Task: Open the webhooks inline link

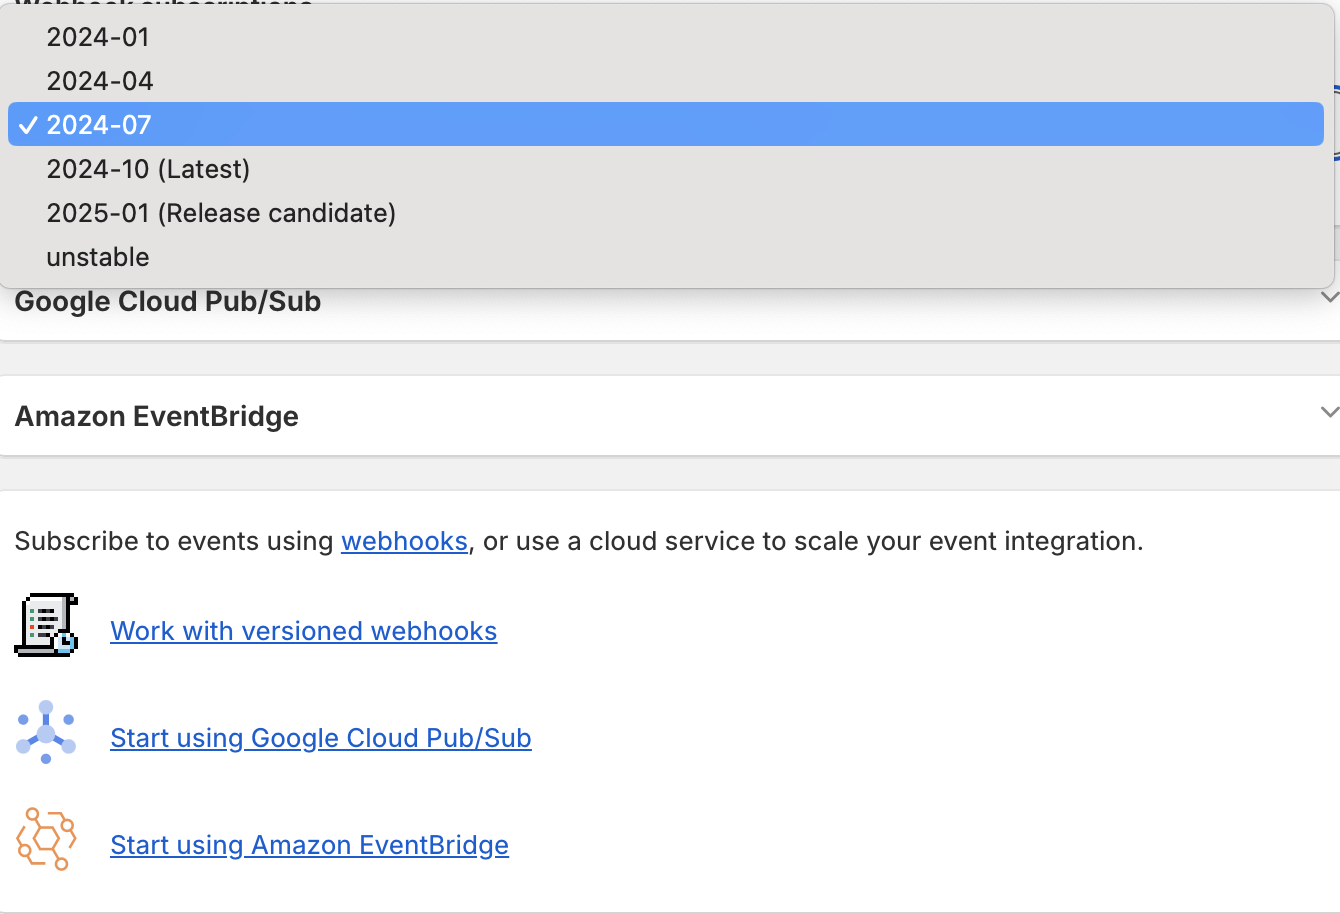Action: pos(404,541)
